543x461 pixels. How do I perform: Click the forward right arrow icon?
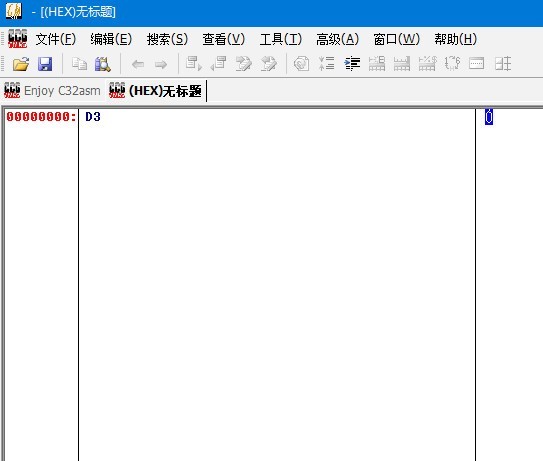click(x=161, y=64)
